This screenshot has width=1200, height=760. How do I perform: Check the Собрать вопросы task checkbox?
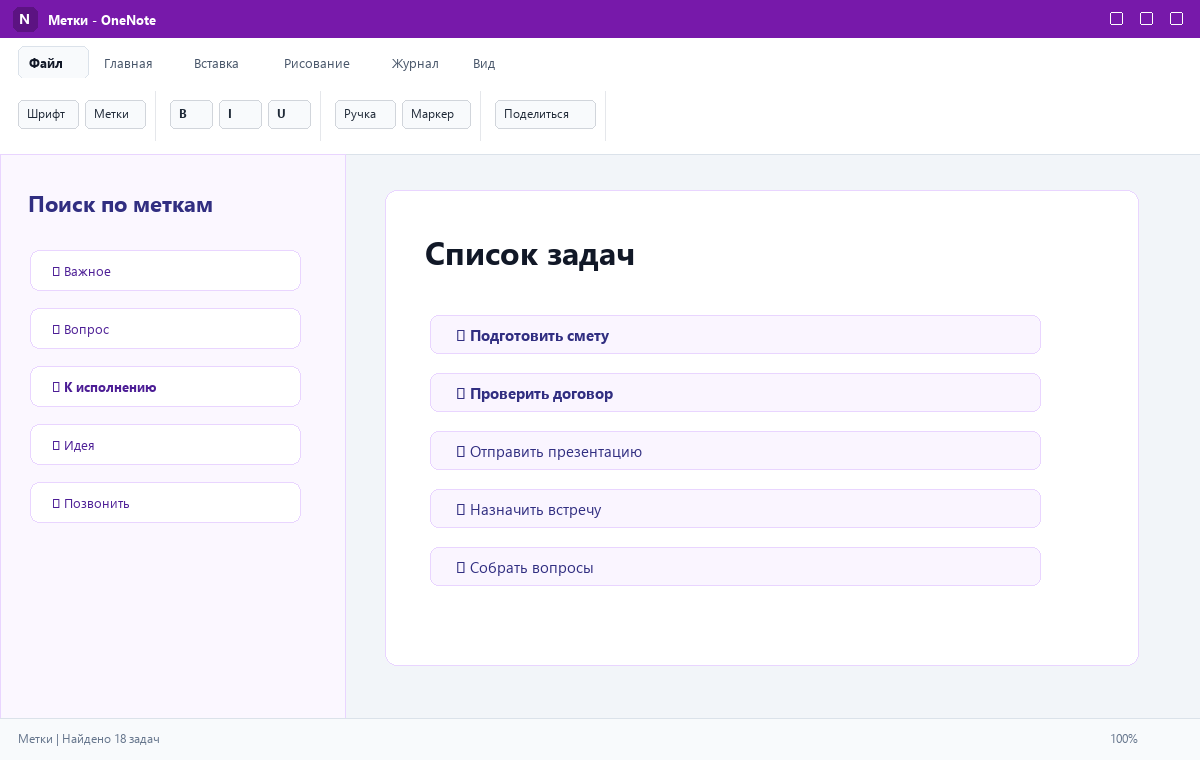coord(461,568)
